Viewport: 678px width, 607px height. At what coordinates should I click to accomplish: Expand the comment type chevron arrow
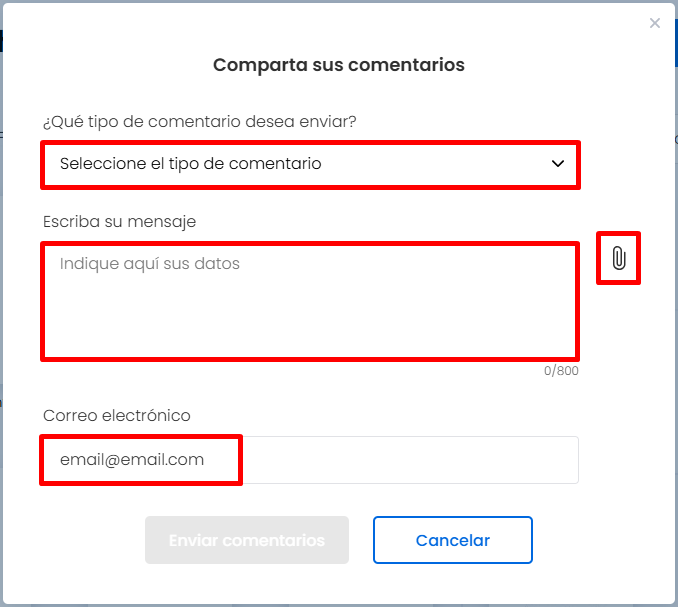pos(558,164)
